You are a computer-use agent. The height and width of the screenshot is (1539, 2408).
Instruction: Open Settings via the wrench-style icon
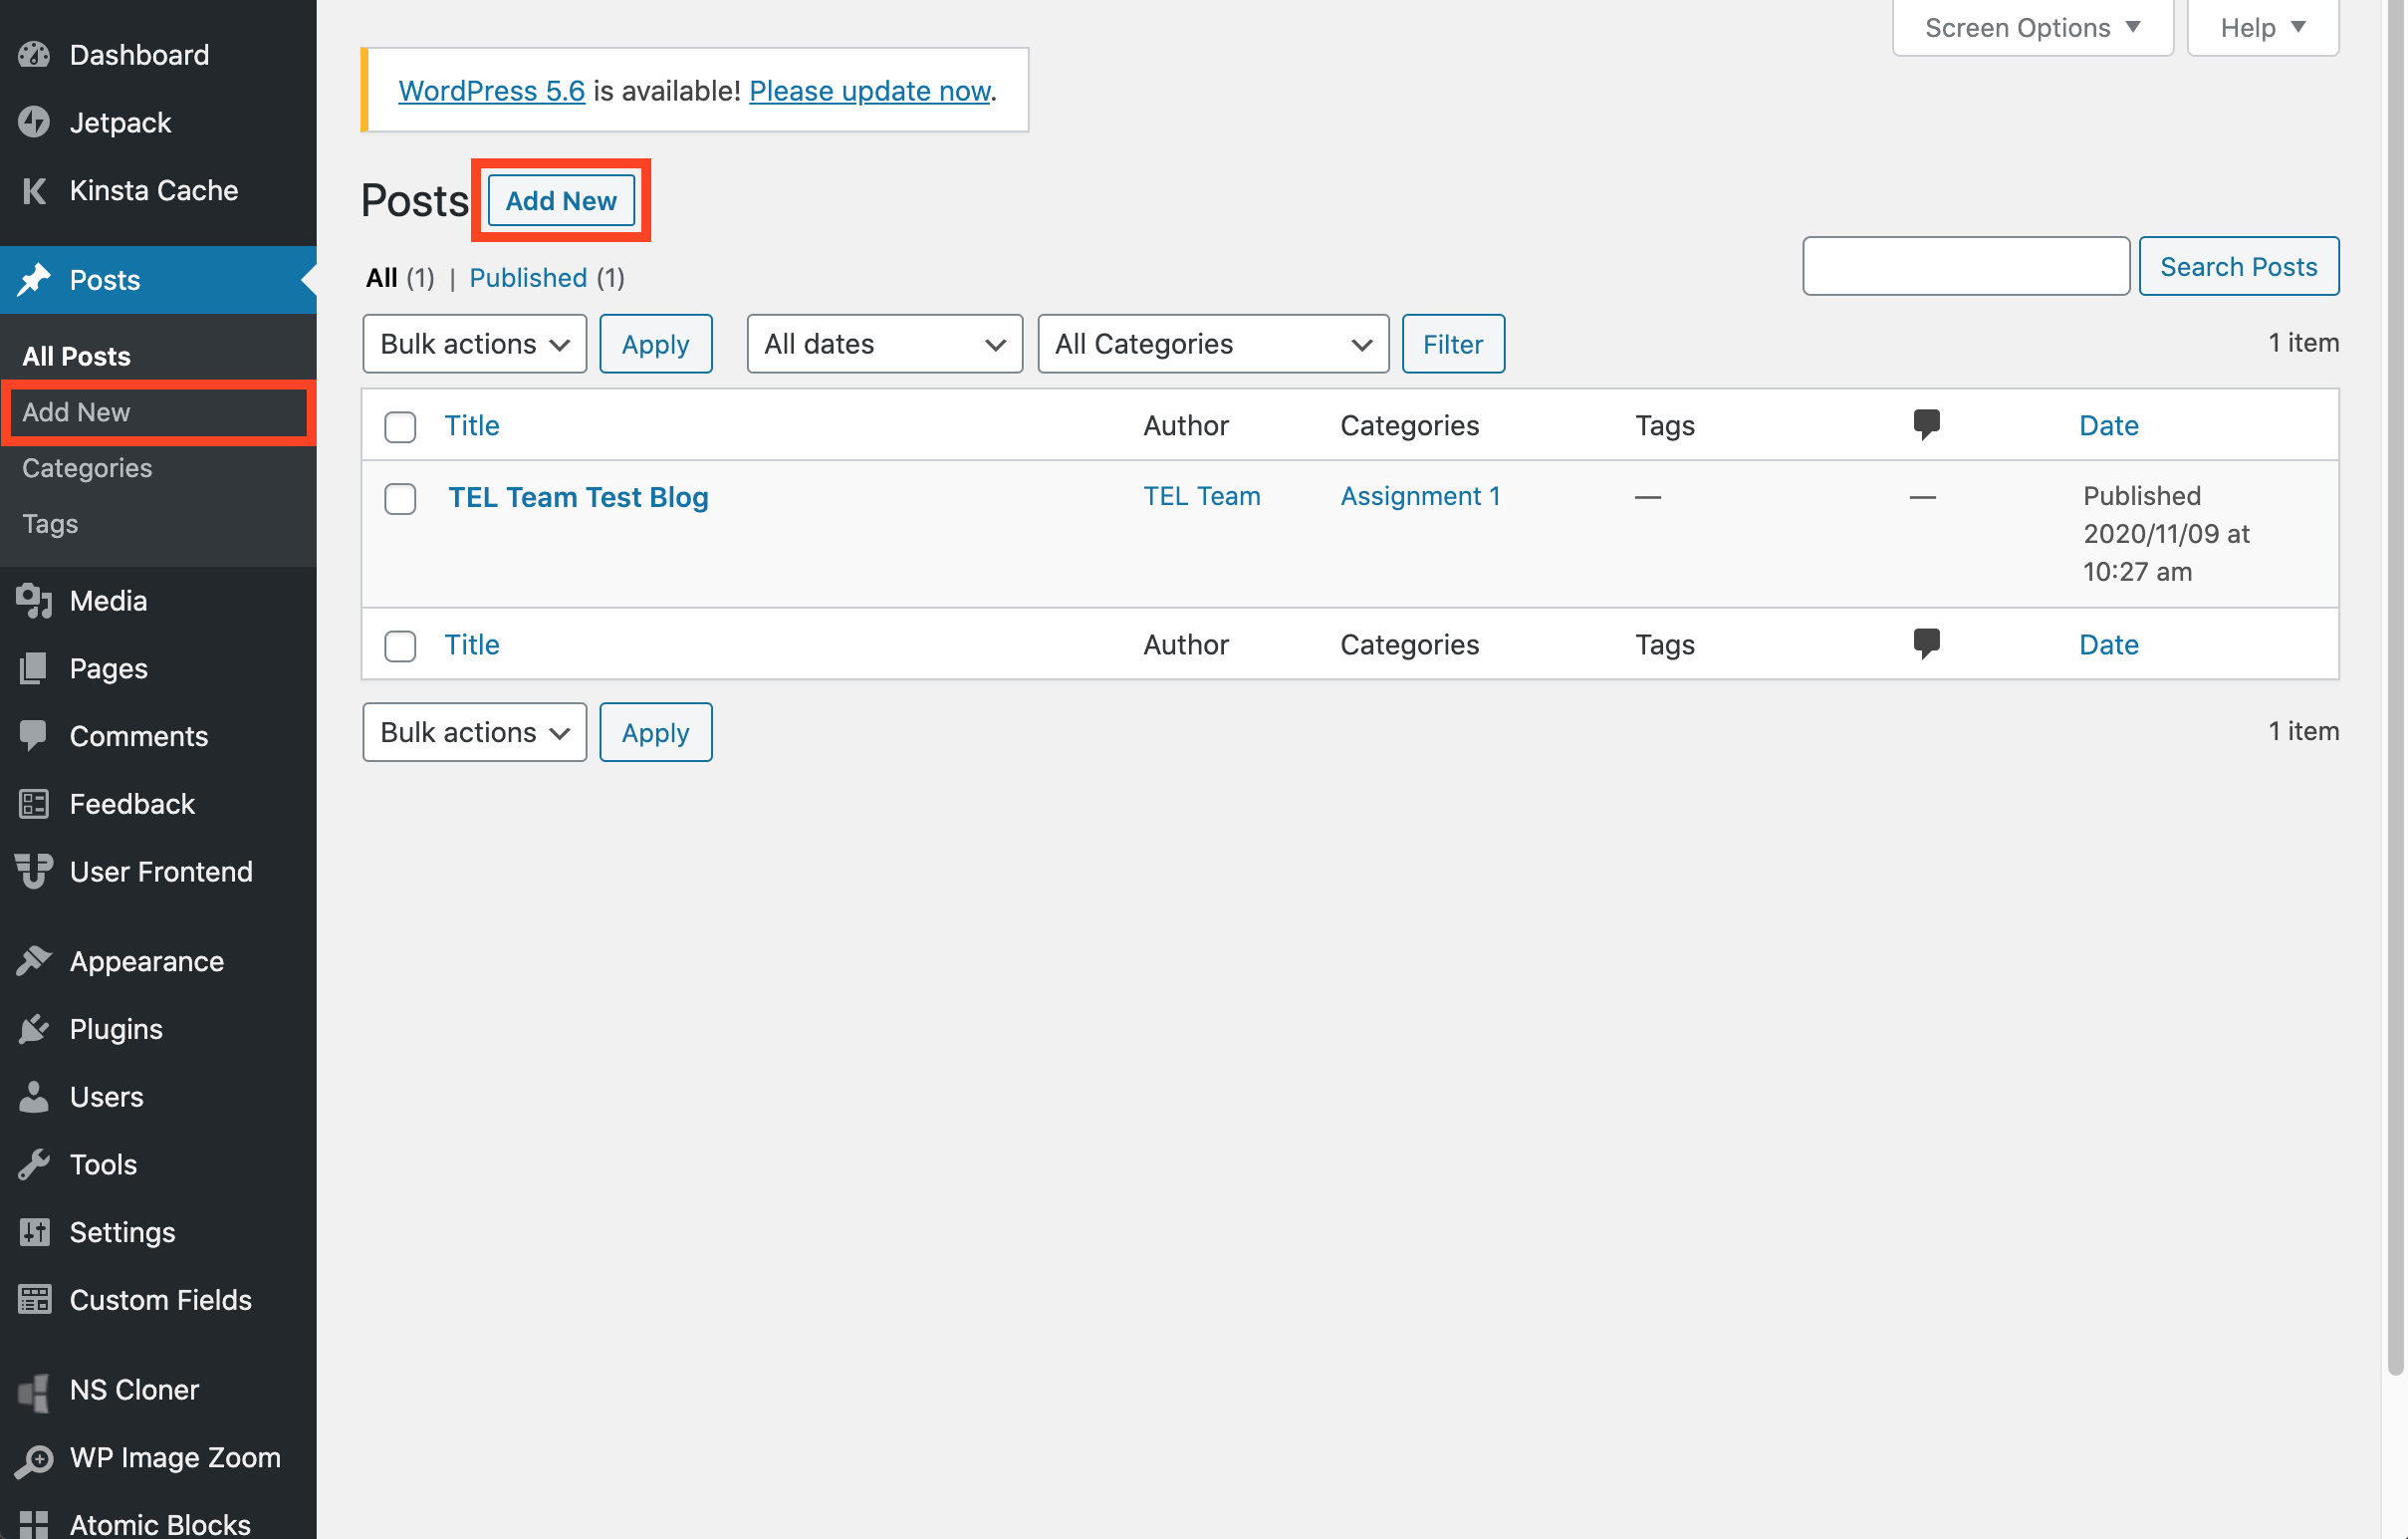pyautogui.click(x=33, y=1232)
